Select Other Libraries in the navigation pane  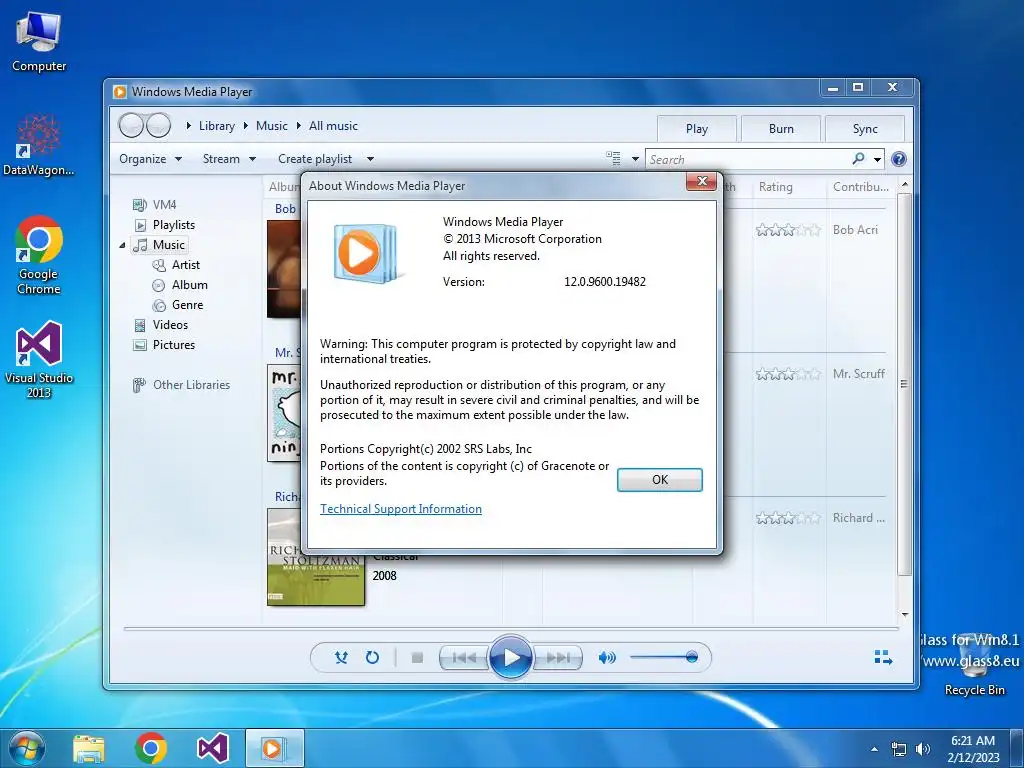[182, 385]
